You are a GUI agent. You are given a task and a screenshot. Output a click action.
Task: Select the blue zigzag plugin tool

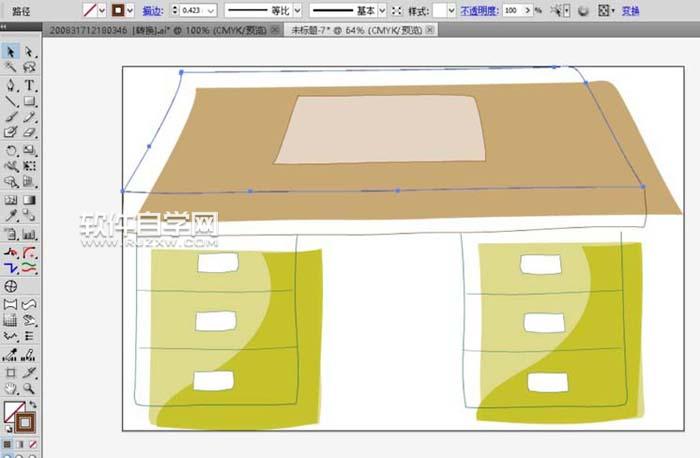tap(11, 268)
